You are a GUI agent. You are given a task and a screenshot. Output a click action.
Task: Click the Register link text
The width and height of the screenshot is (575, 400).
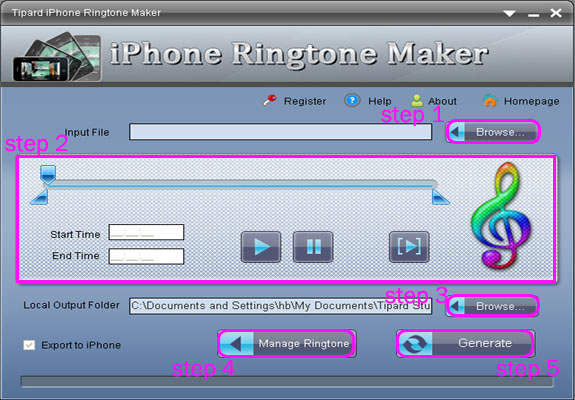tap(305, 101)
